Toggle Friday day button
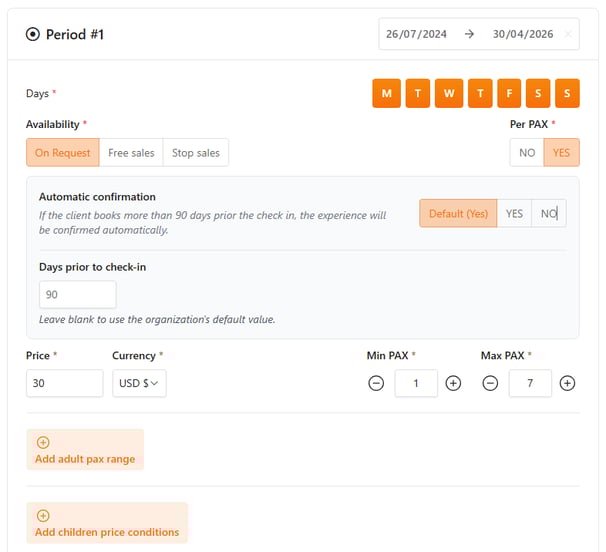This screenshot has height=552, width=606. pyautogui.click(x=508, y=94)
